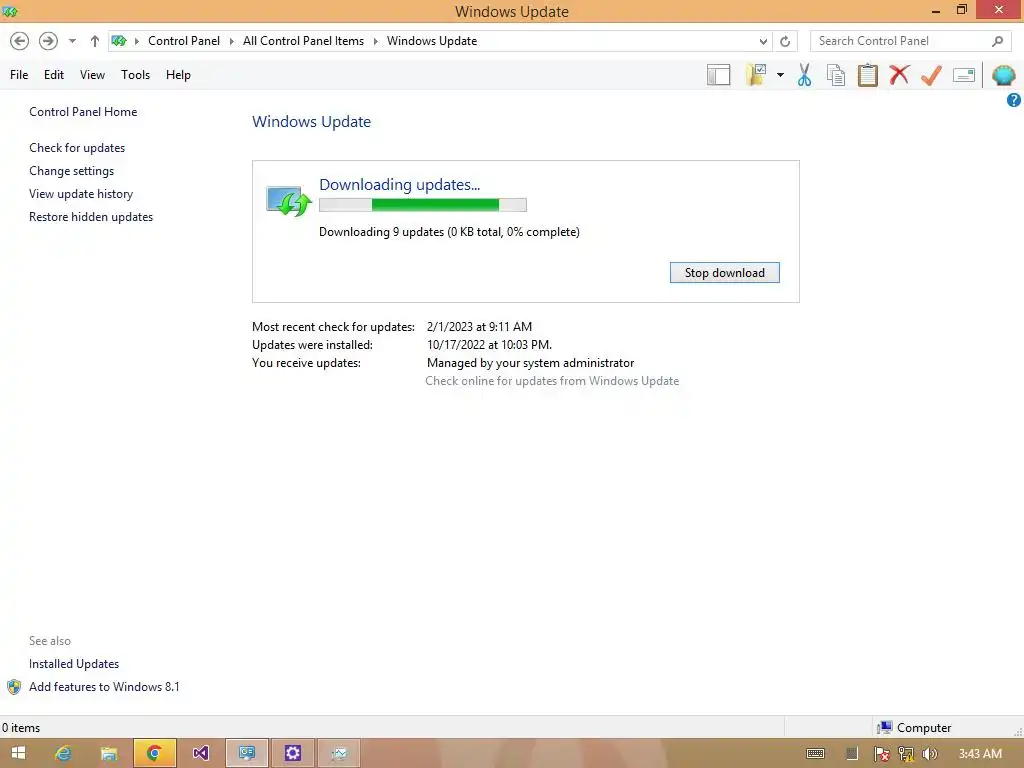
Task: Open the Edit menu
Action: 54,74
